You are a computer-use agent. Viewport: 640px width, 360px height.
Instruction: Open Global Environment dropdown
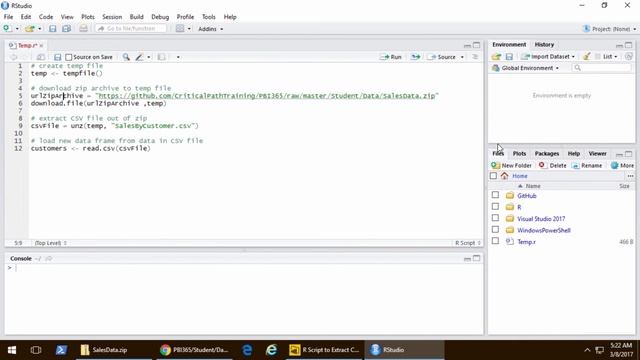tap(525, 68)
